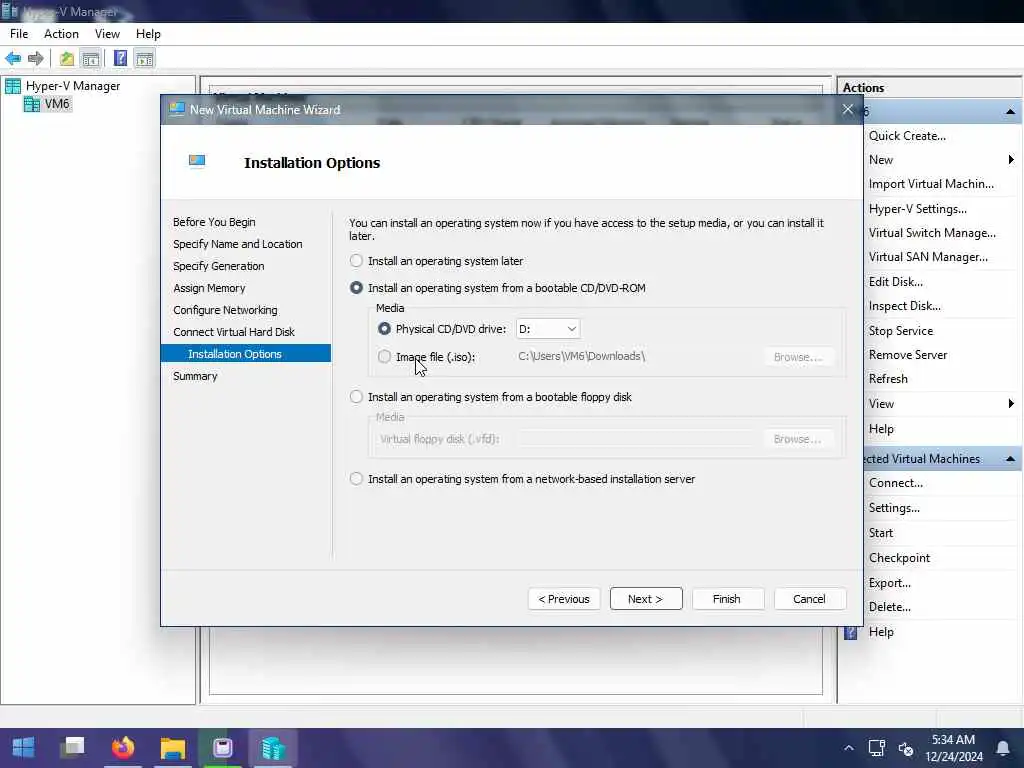Screen dimensions: 1024x768
Task: Toggle the Show/Hide Action Pane icon
Action: (144, 59)
